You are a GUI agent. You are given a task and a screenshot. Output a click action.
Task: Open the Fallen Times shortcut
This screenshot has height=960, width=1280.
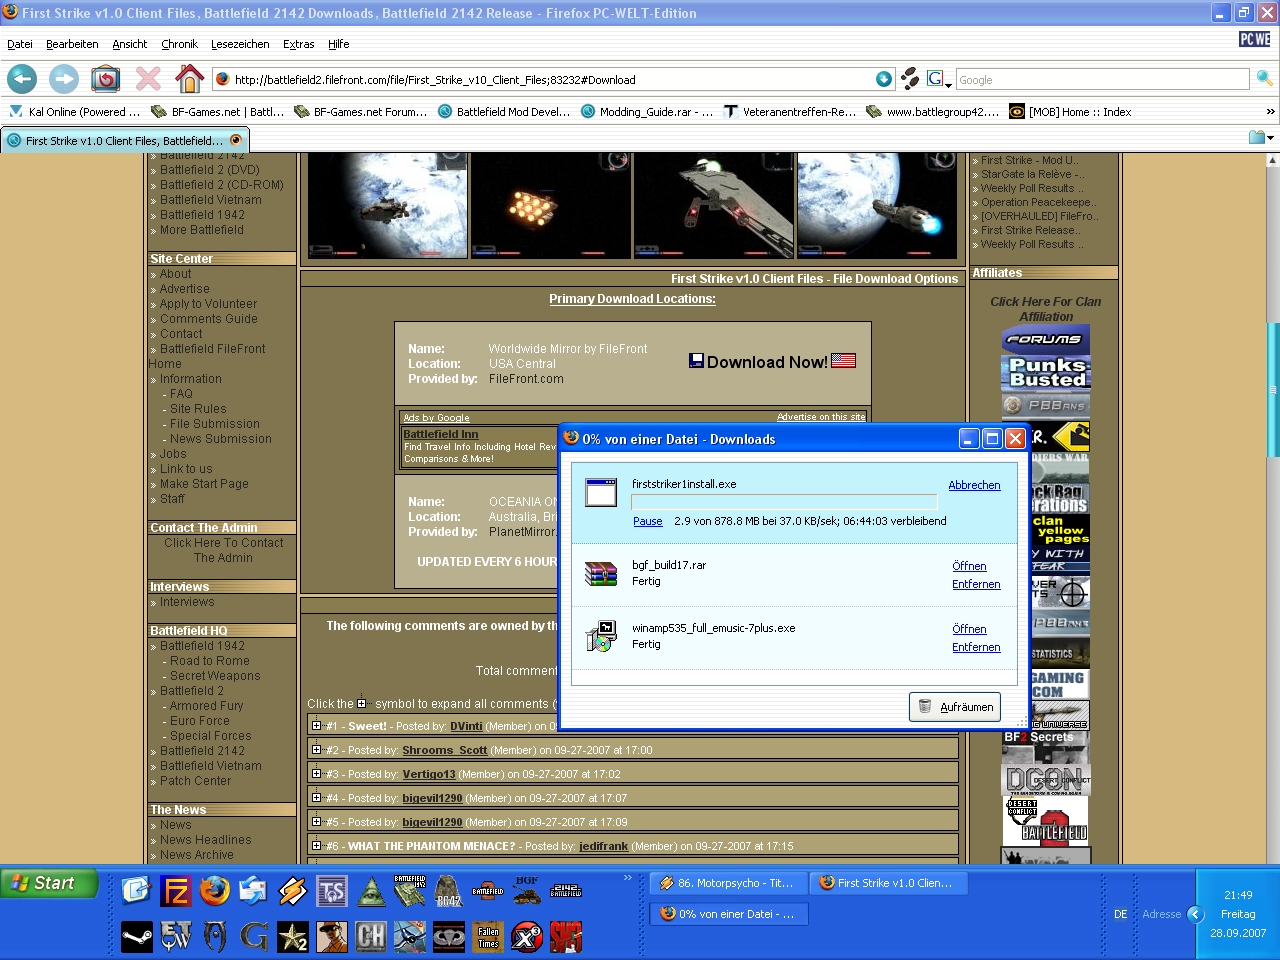(x=488, y=936)
